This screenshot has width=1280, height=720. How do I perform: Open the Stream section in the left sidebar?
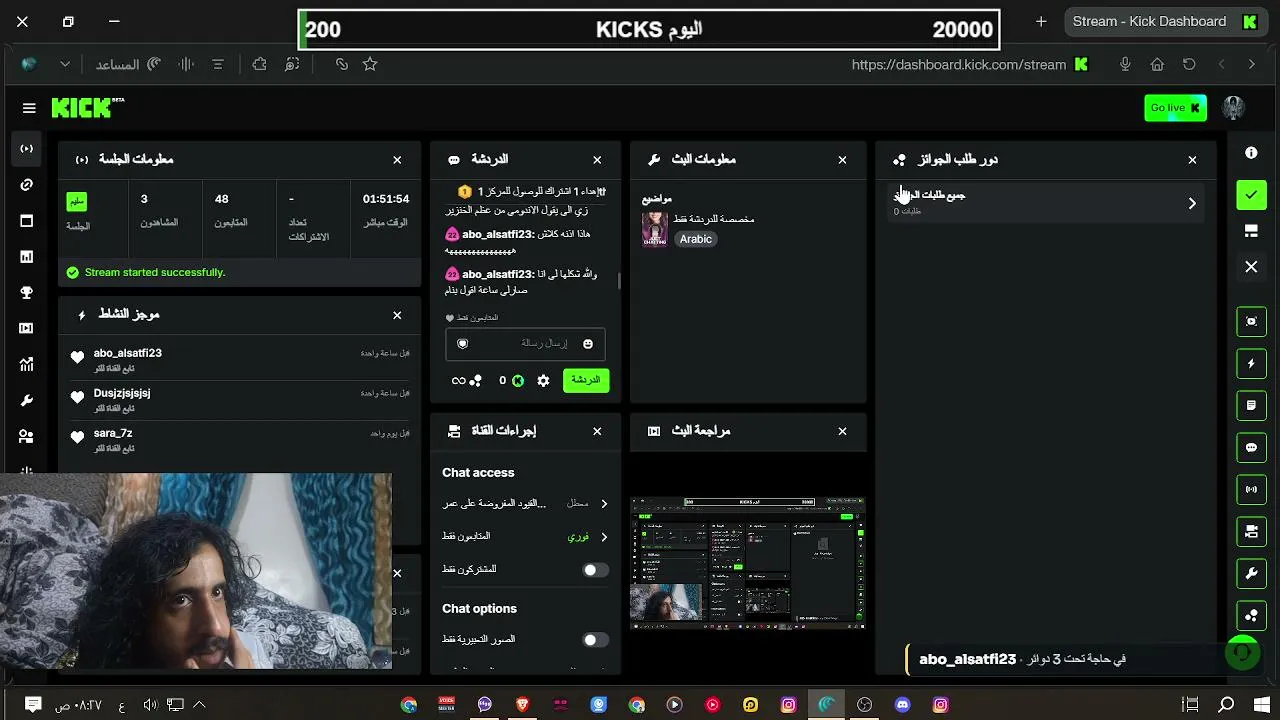coord(27,149)
